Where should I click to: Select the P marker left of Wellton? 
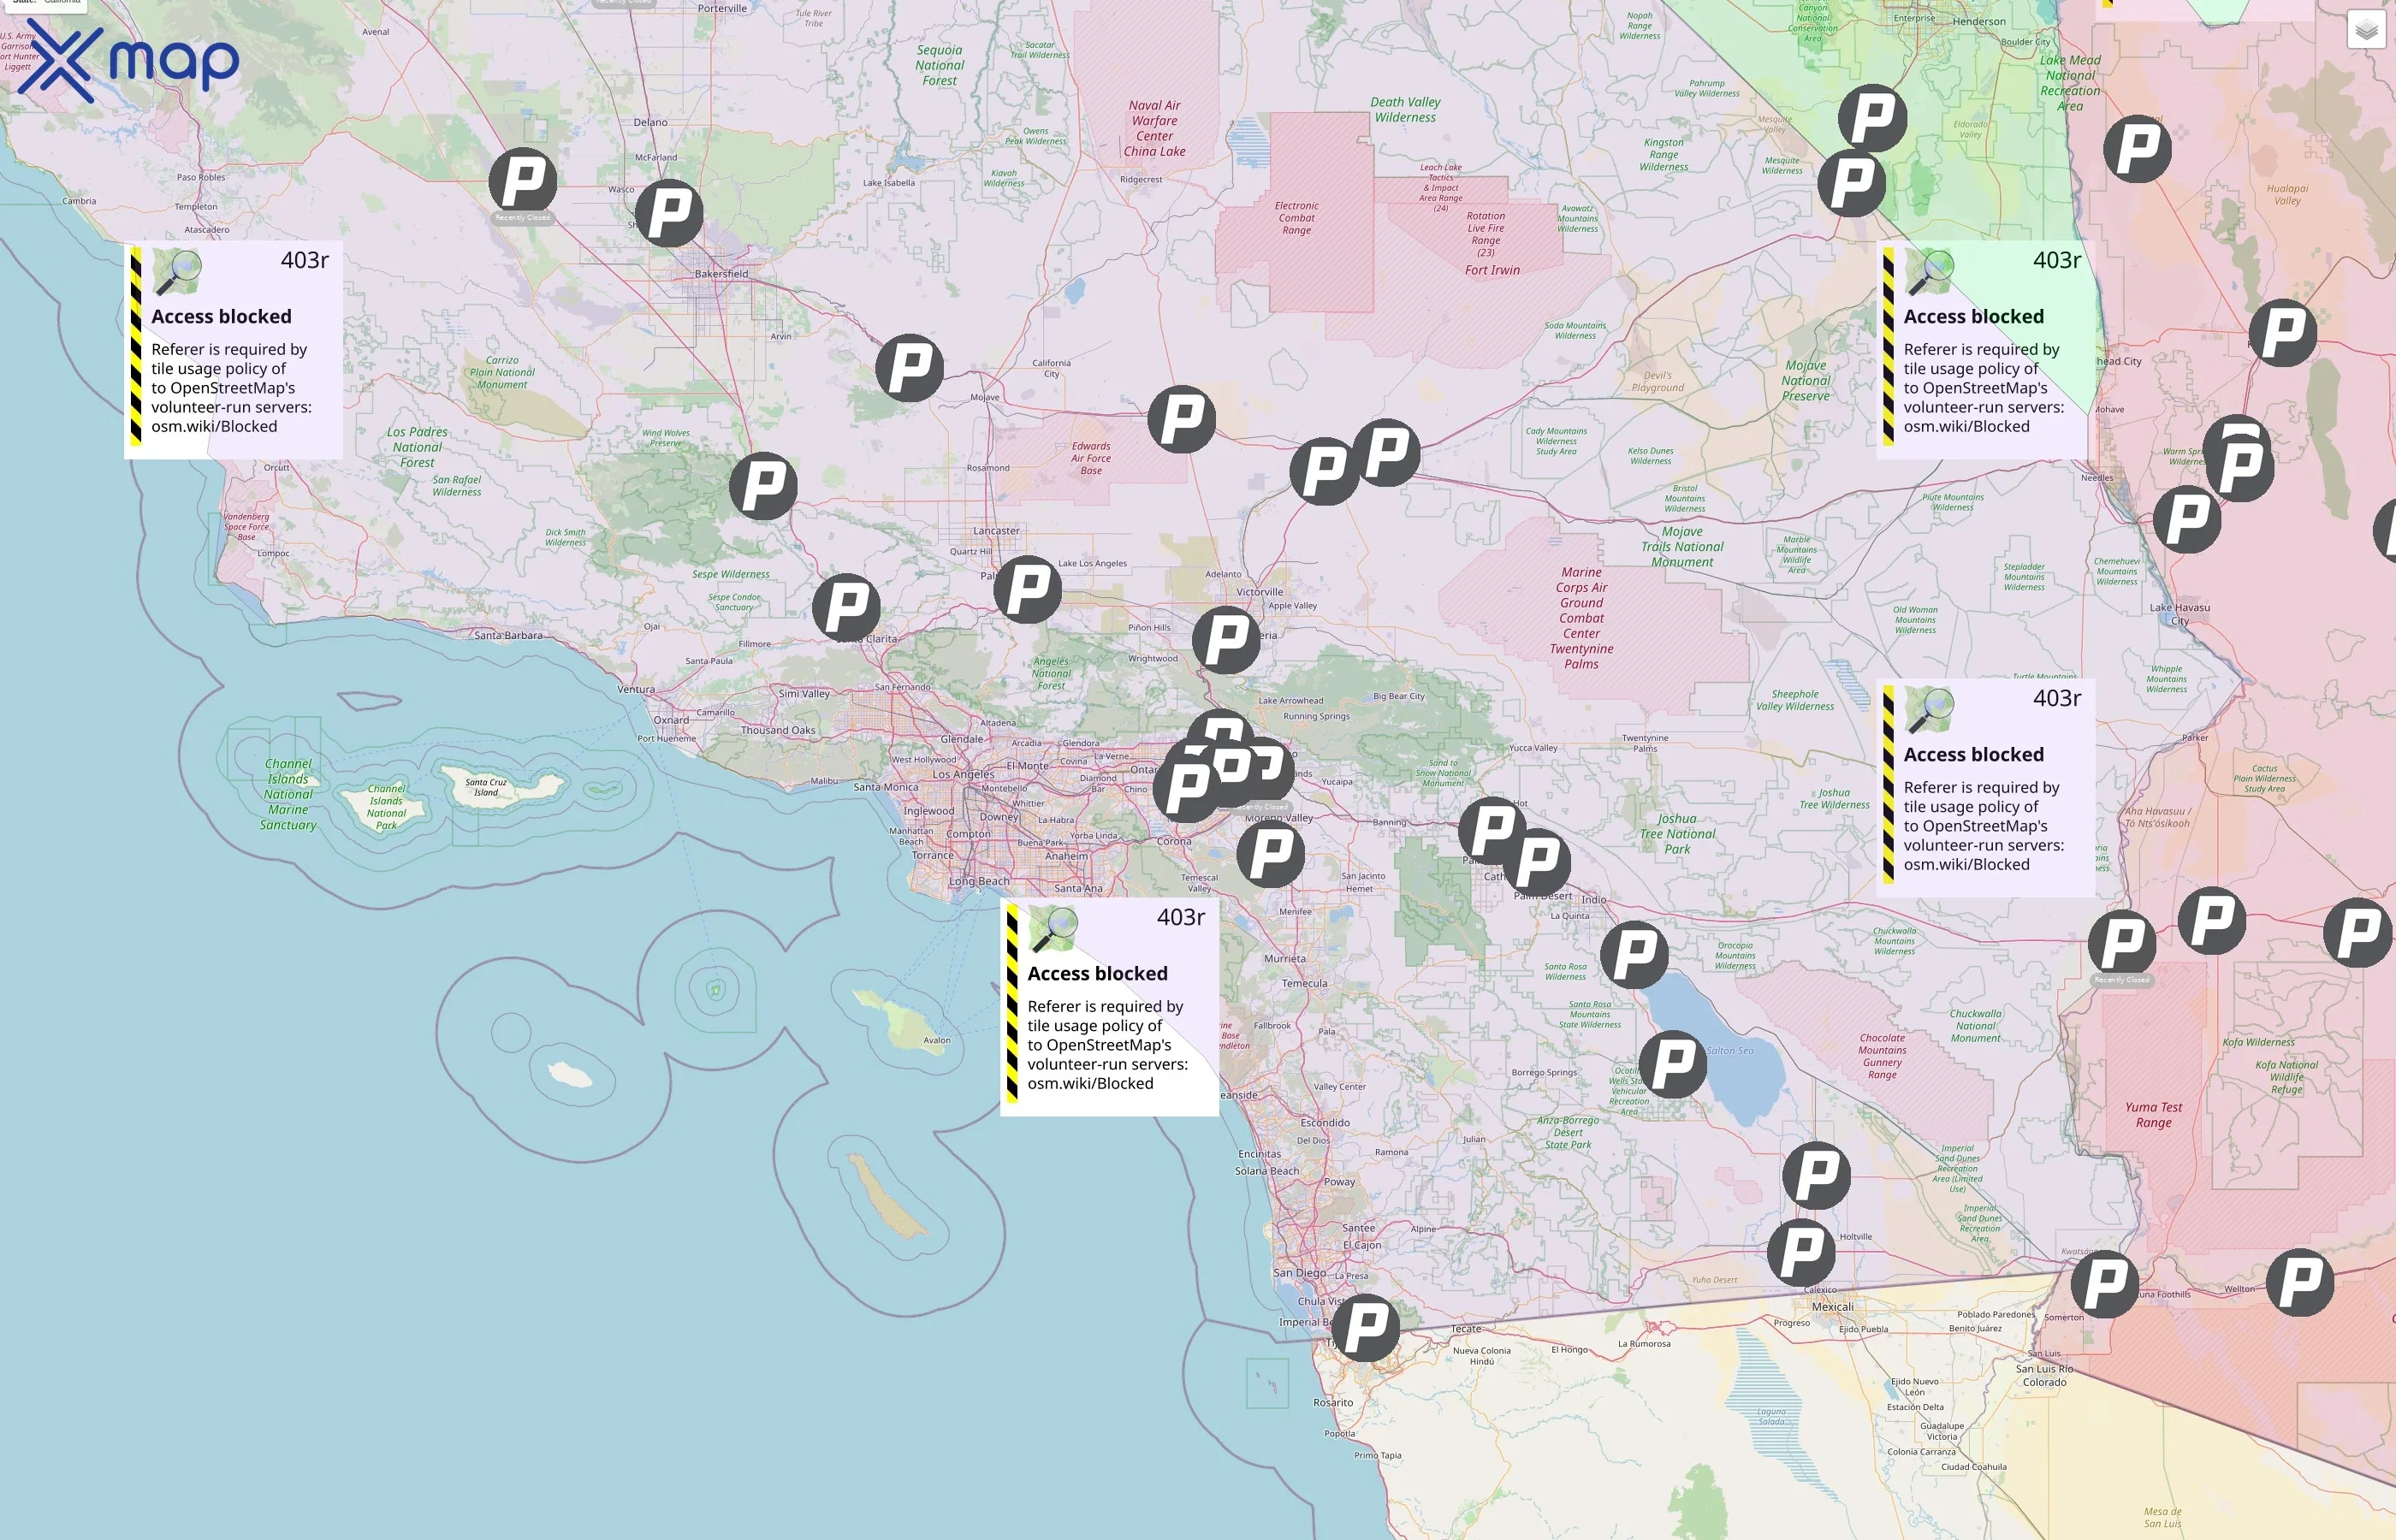(2300, 1282)
